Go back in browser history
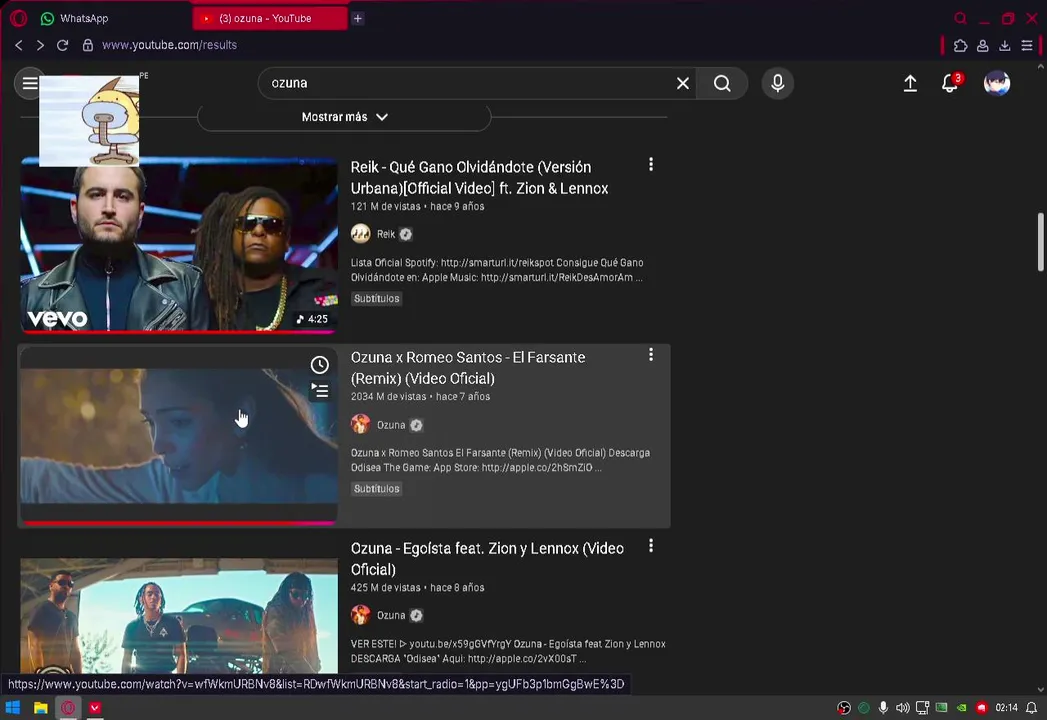 (x=19, y=45)
